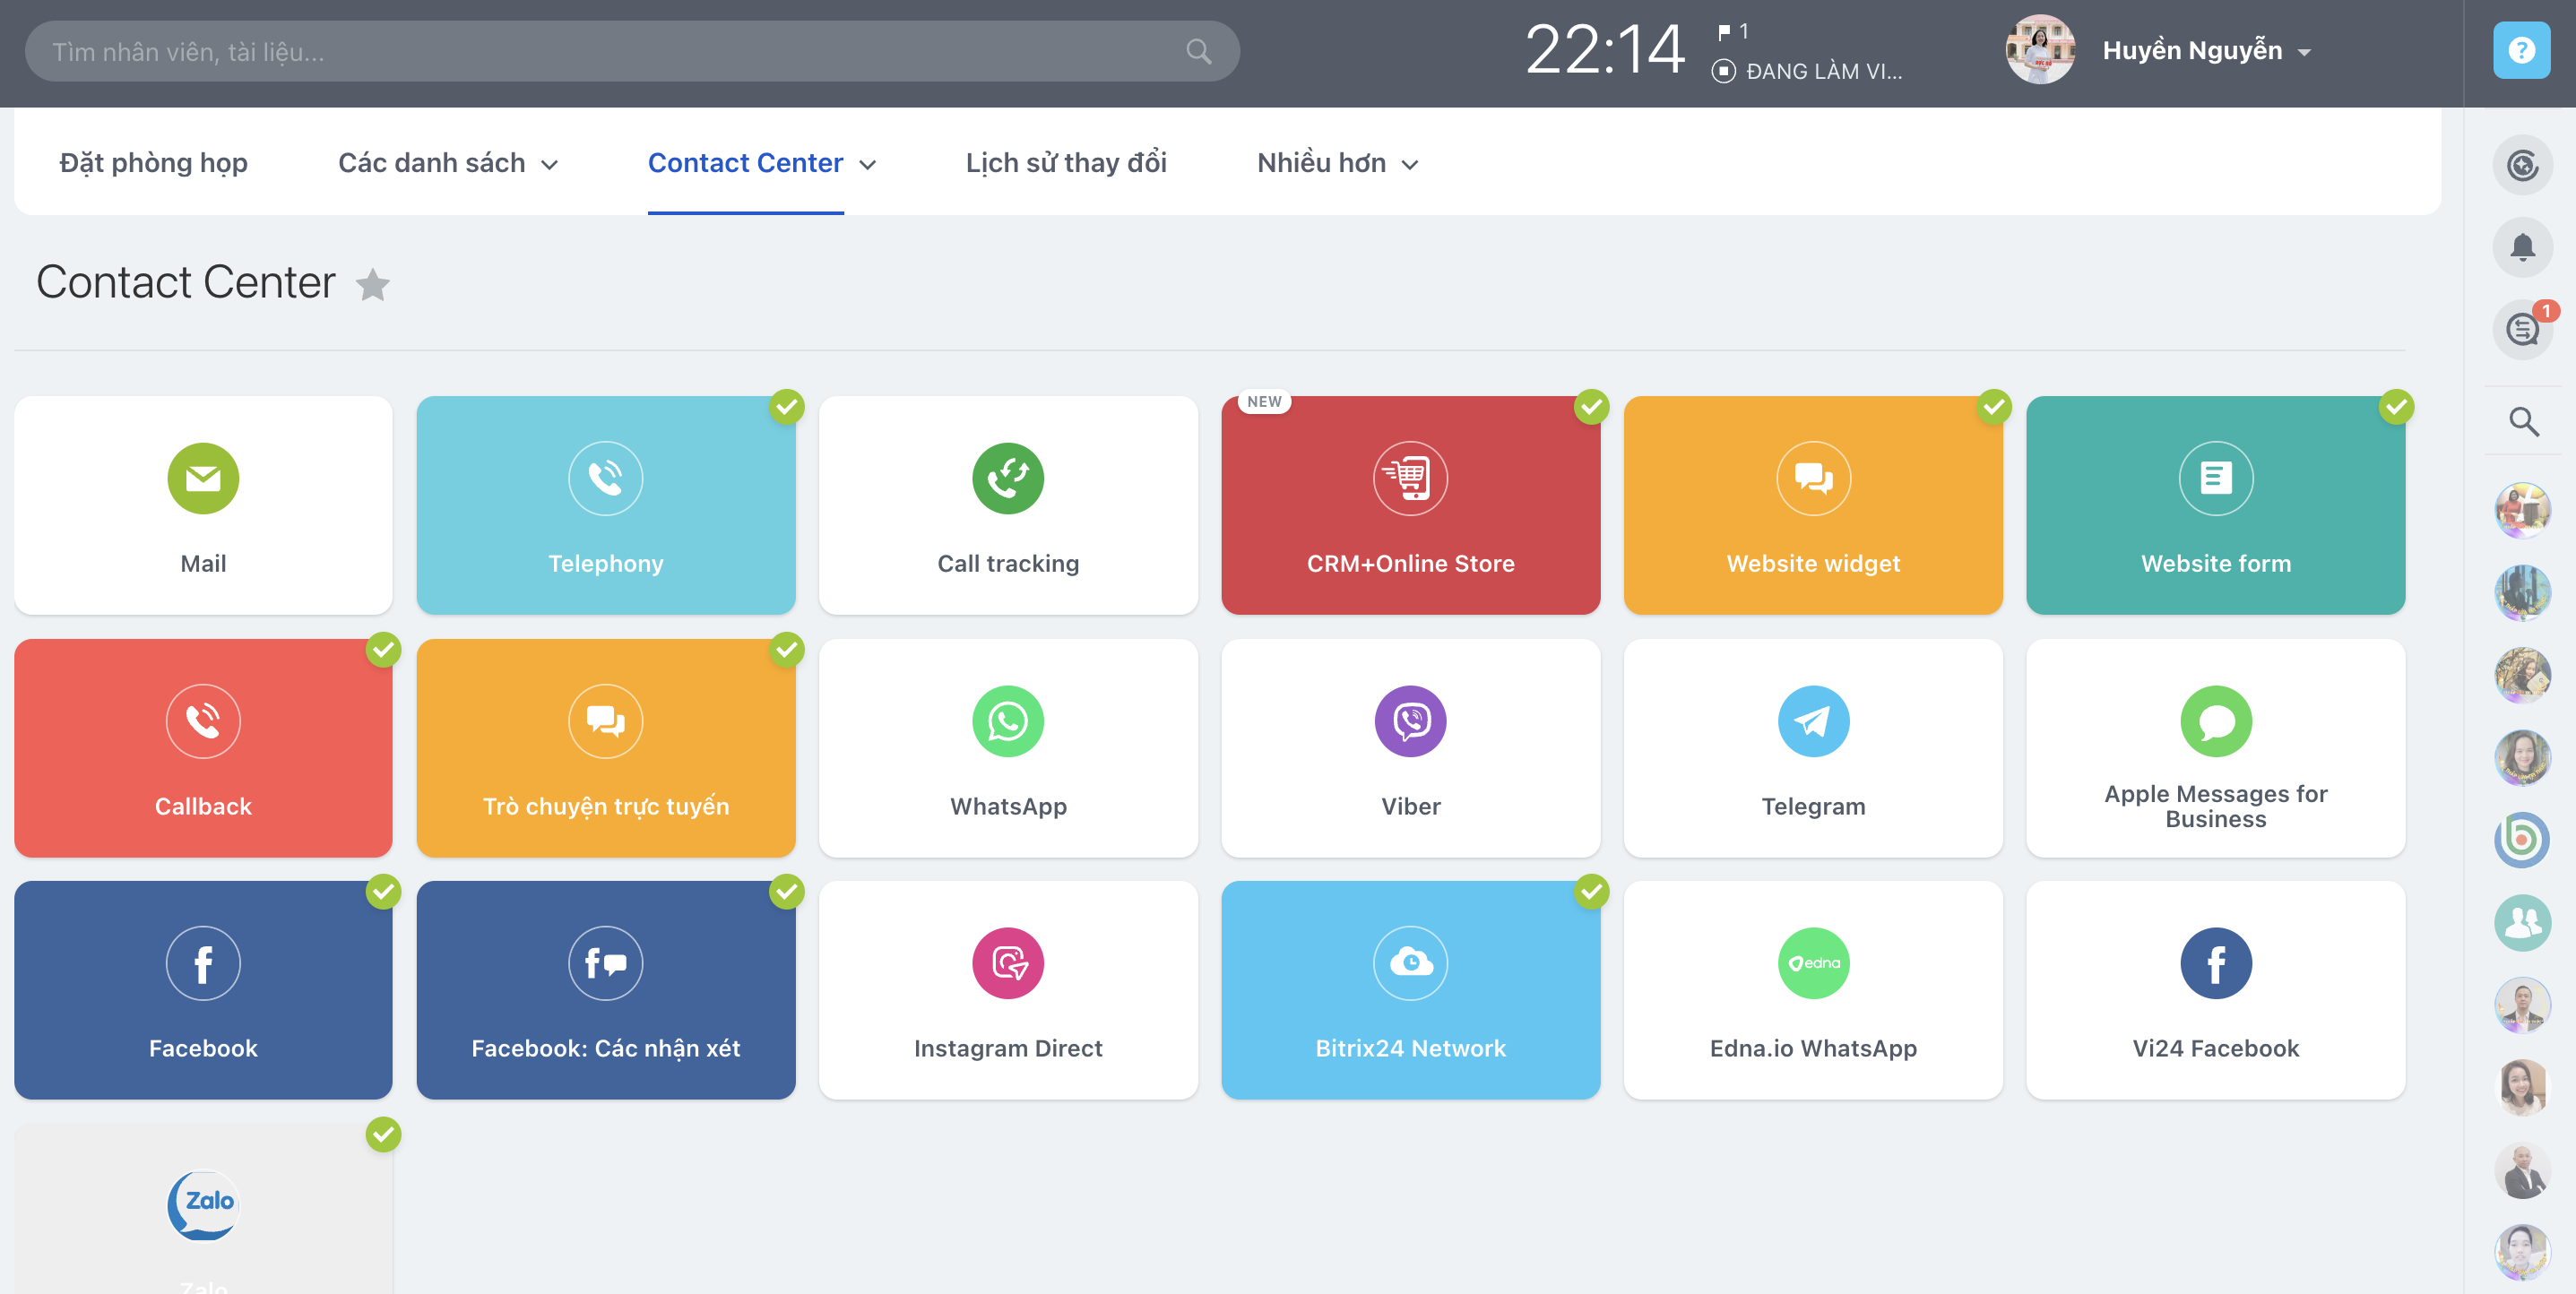
Task: Click the search magnifier in top bar
Action: point(1198,51)
